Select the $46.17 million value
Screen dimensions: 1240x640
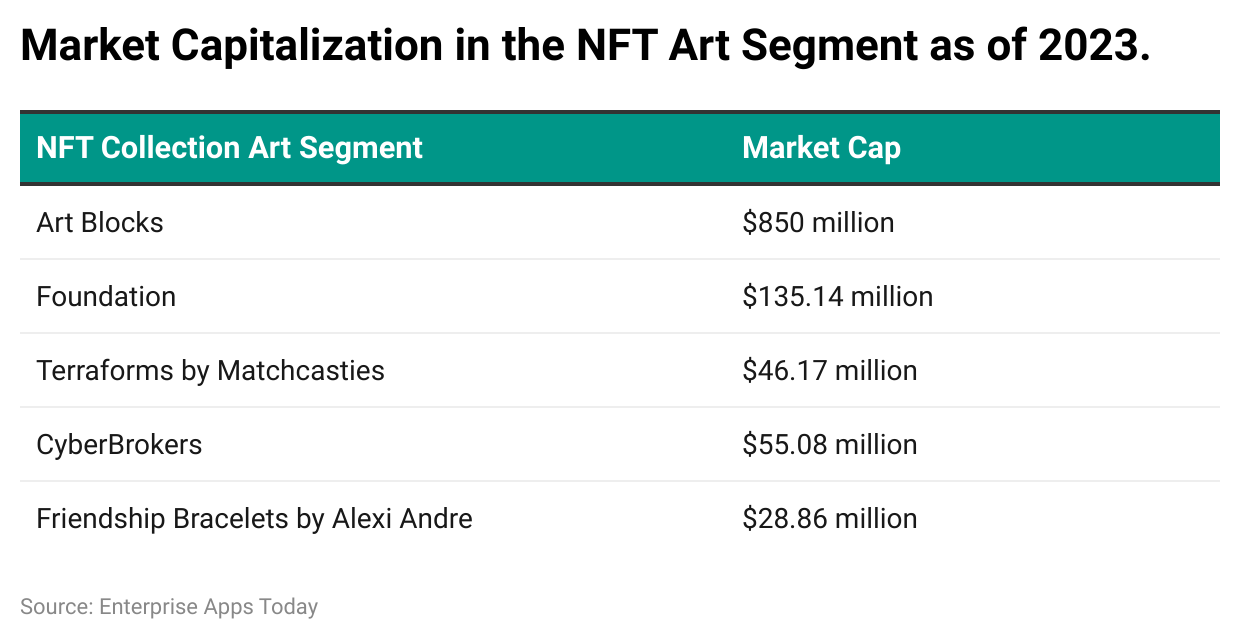829,370
